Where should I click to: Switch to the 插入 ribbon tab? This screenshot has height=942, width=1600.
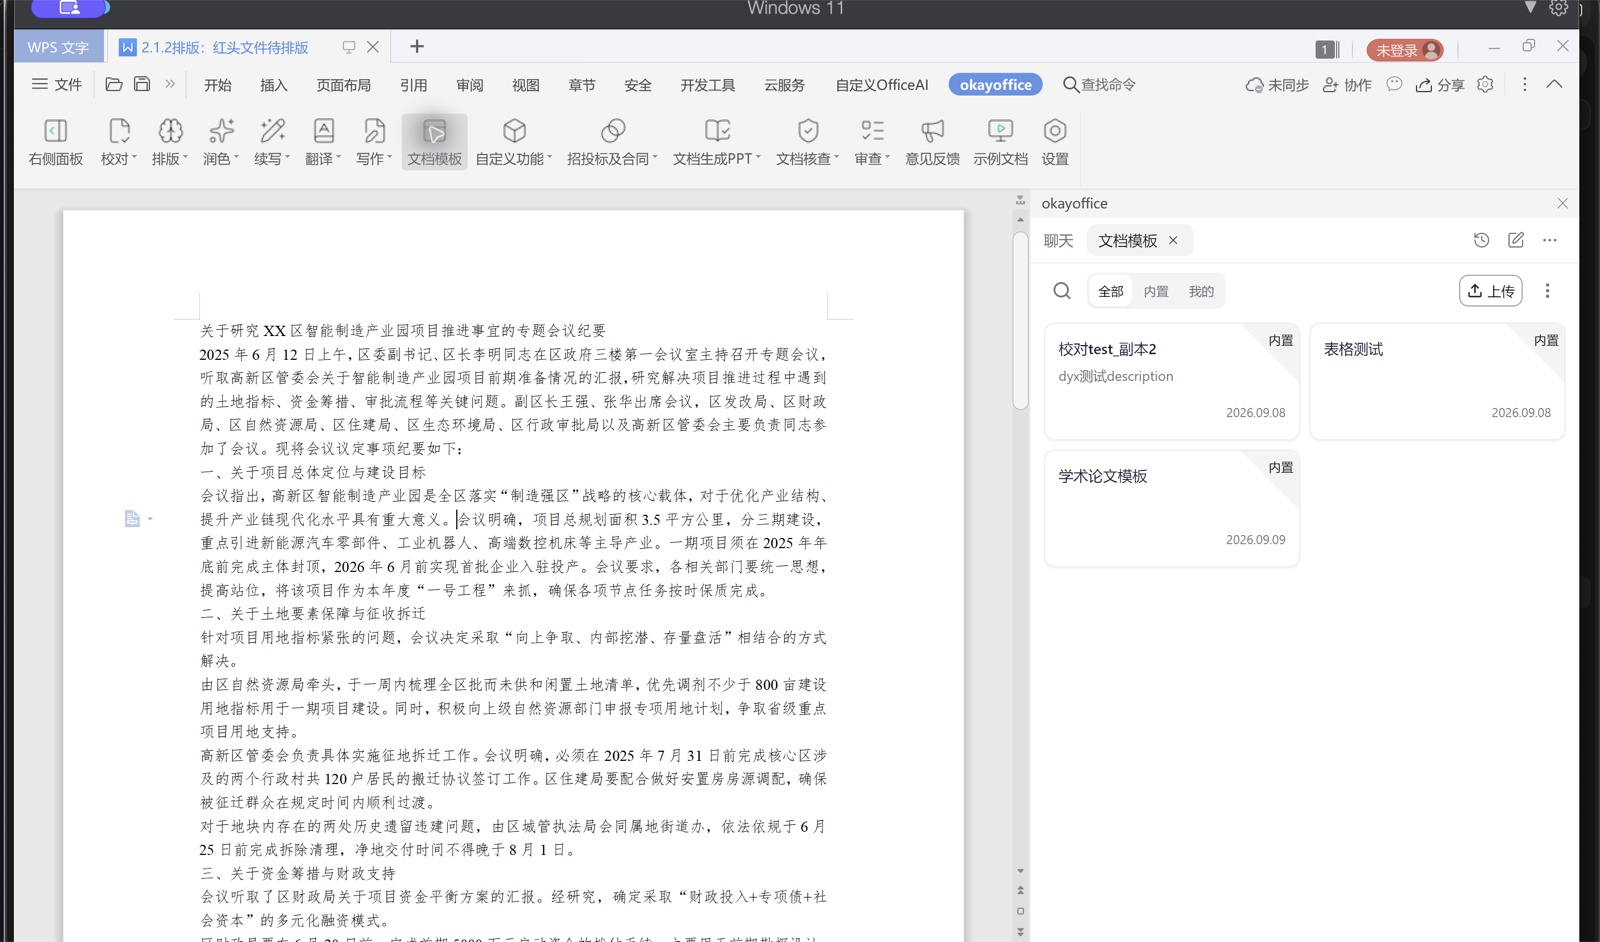(274, 85)
